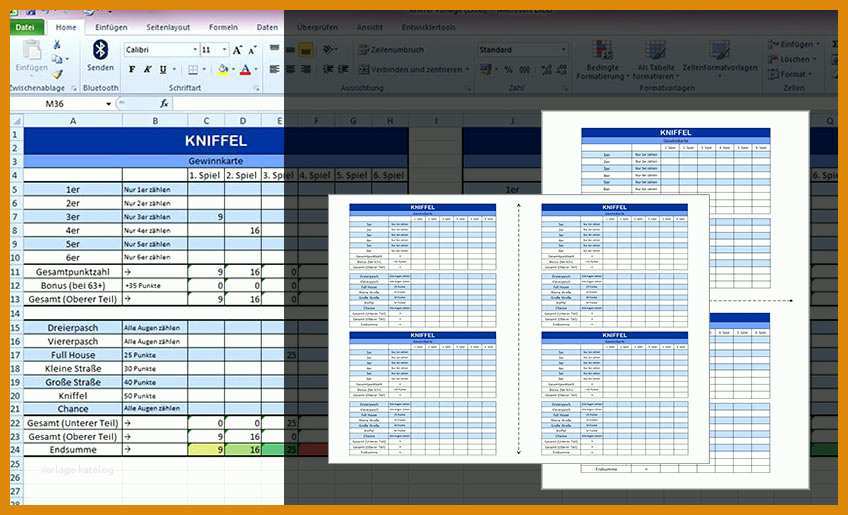Screen dimensions: 848x515
Task: Switch to the Seitenlayout tab
Action: coord(168,27)
